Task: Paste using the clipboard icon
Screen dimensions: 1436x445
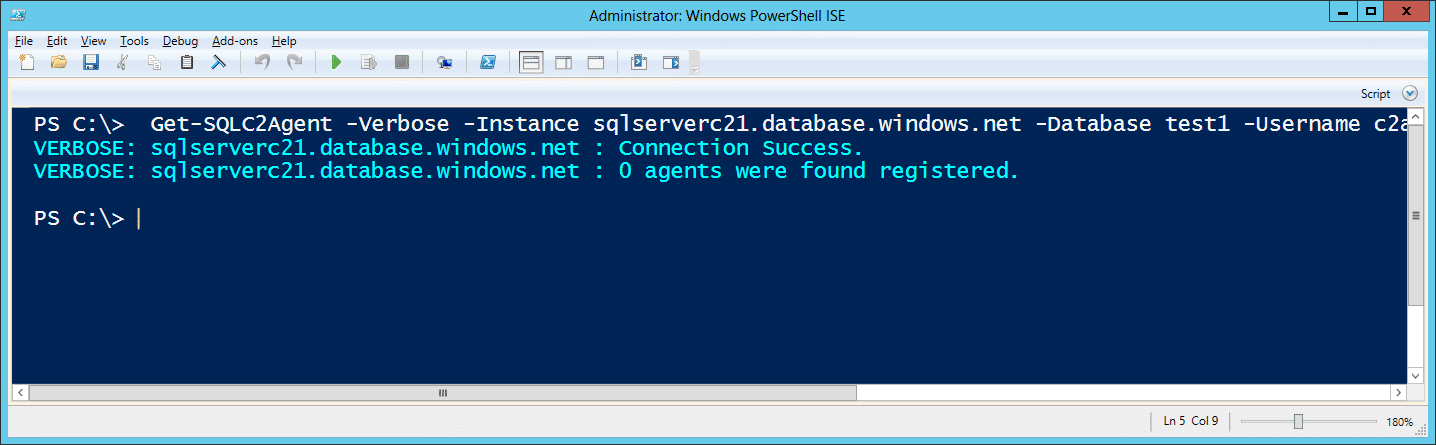Action: [187, 63]
